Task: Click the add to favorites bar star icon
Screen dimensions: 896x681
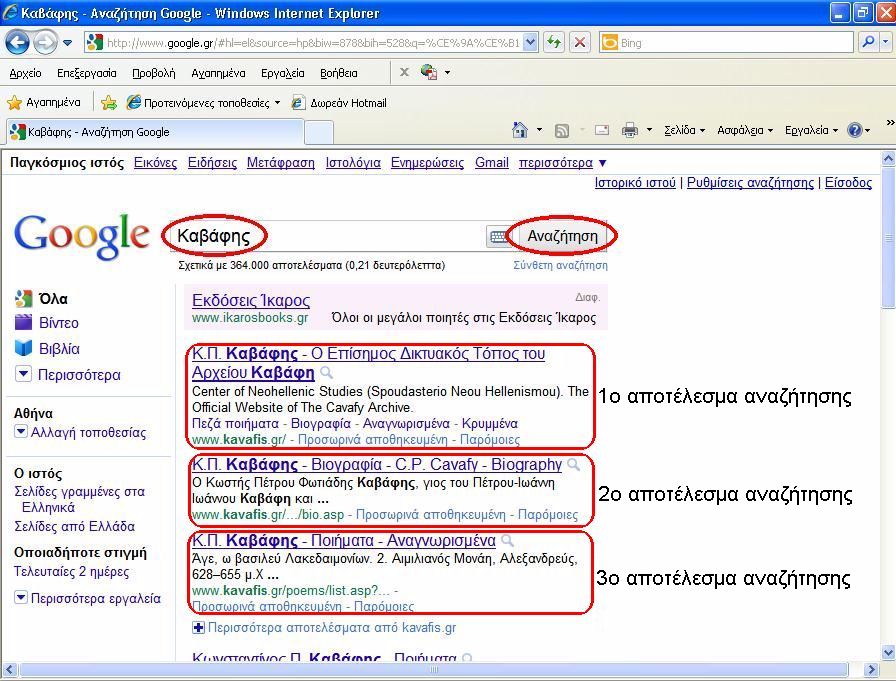Action: [x=109, y=103]
